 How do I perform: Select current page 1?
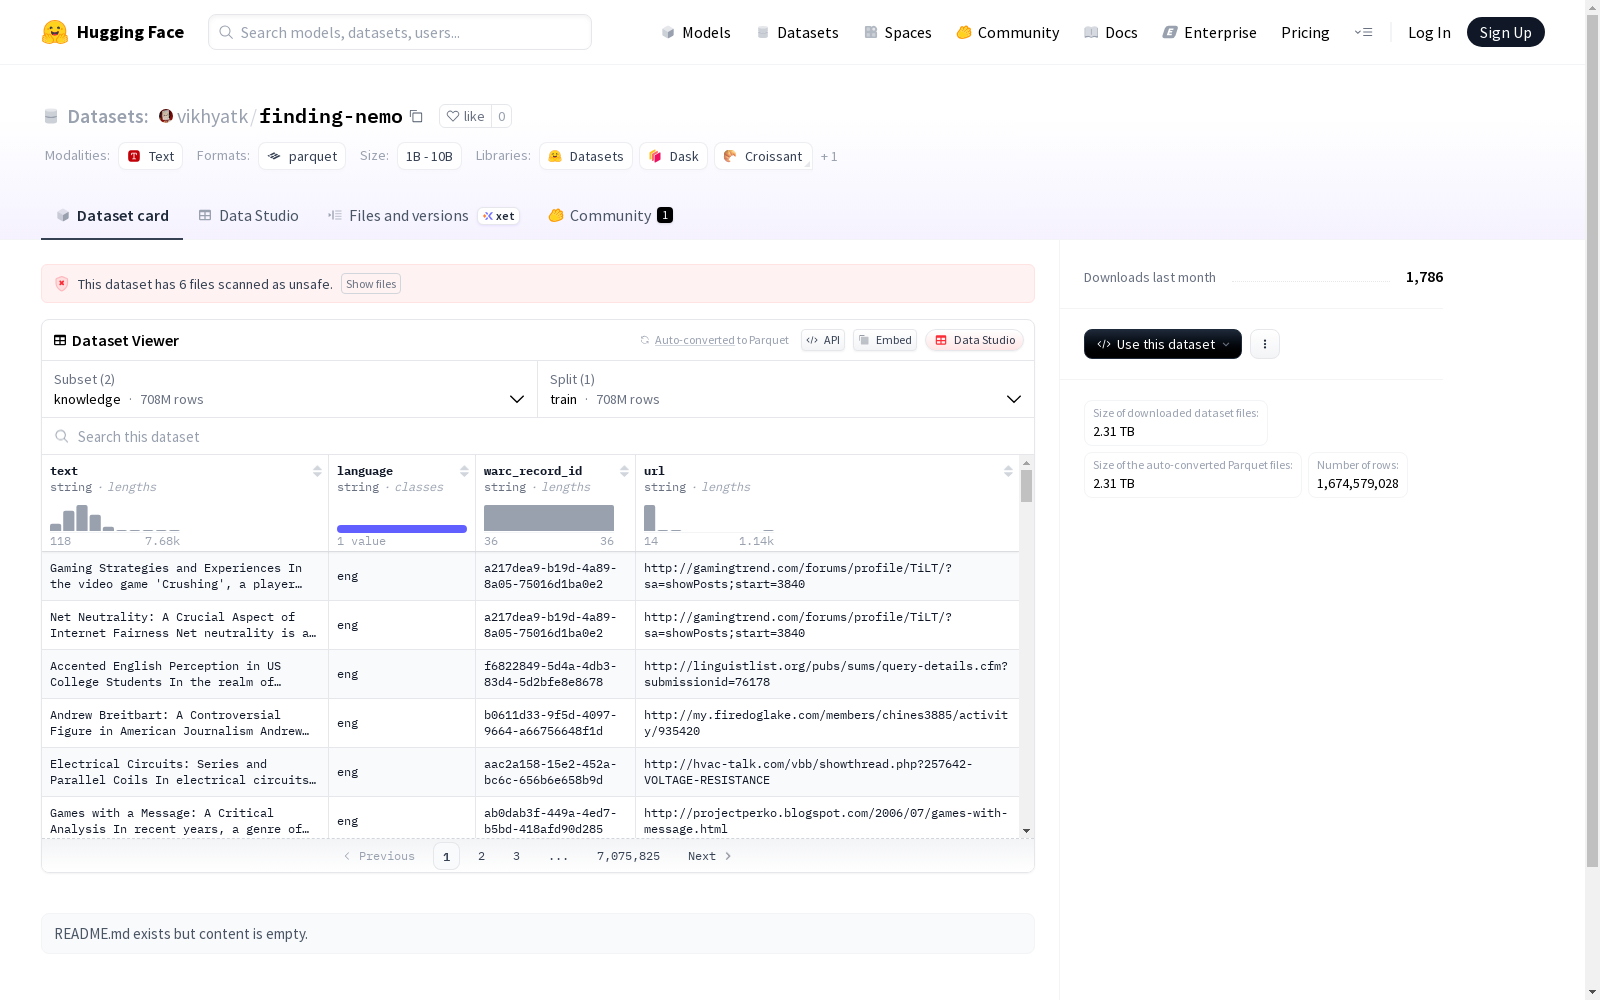(x=446, y=856)
